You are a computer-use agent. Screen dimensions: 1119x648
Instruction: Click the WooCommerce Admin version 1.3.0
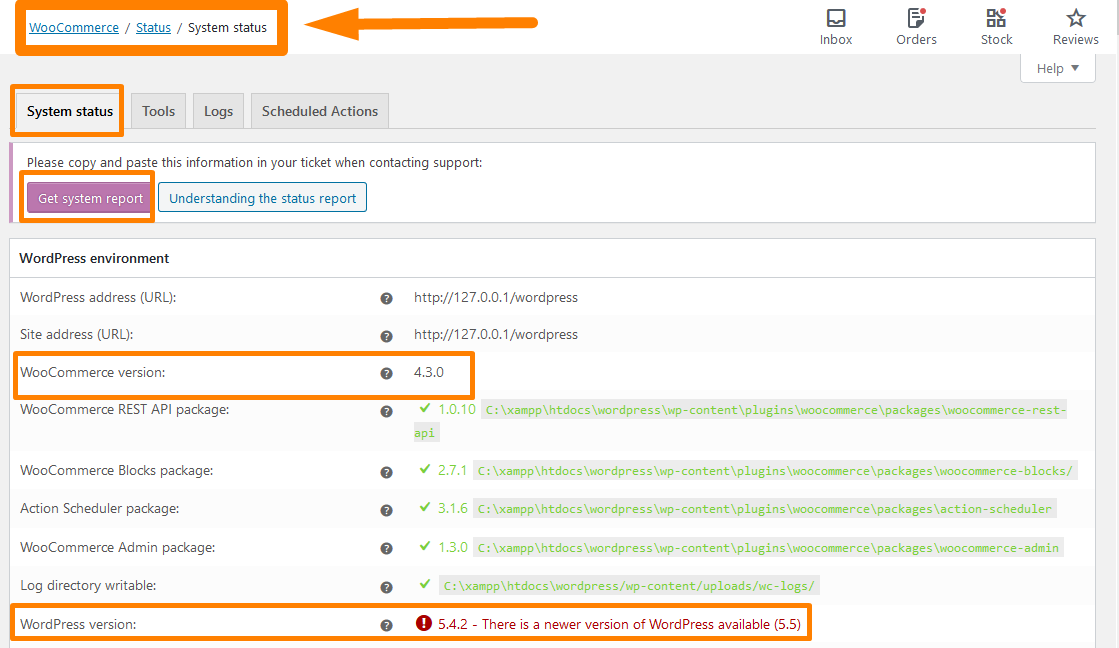click(x=452, y=547)
